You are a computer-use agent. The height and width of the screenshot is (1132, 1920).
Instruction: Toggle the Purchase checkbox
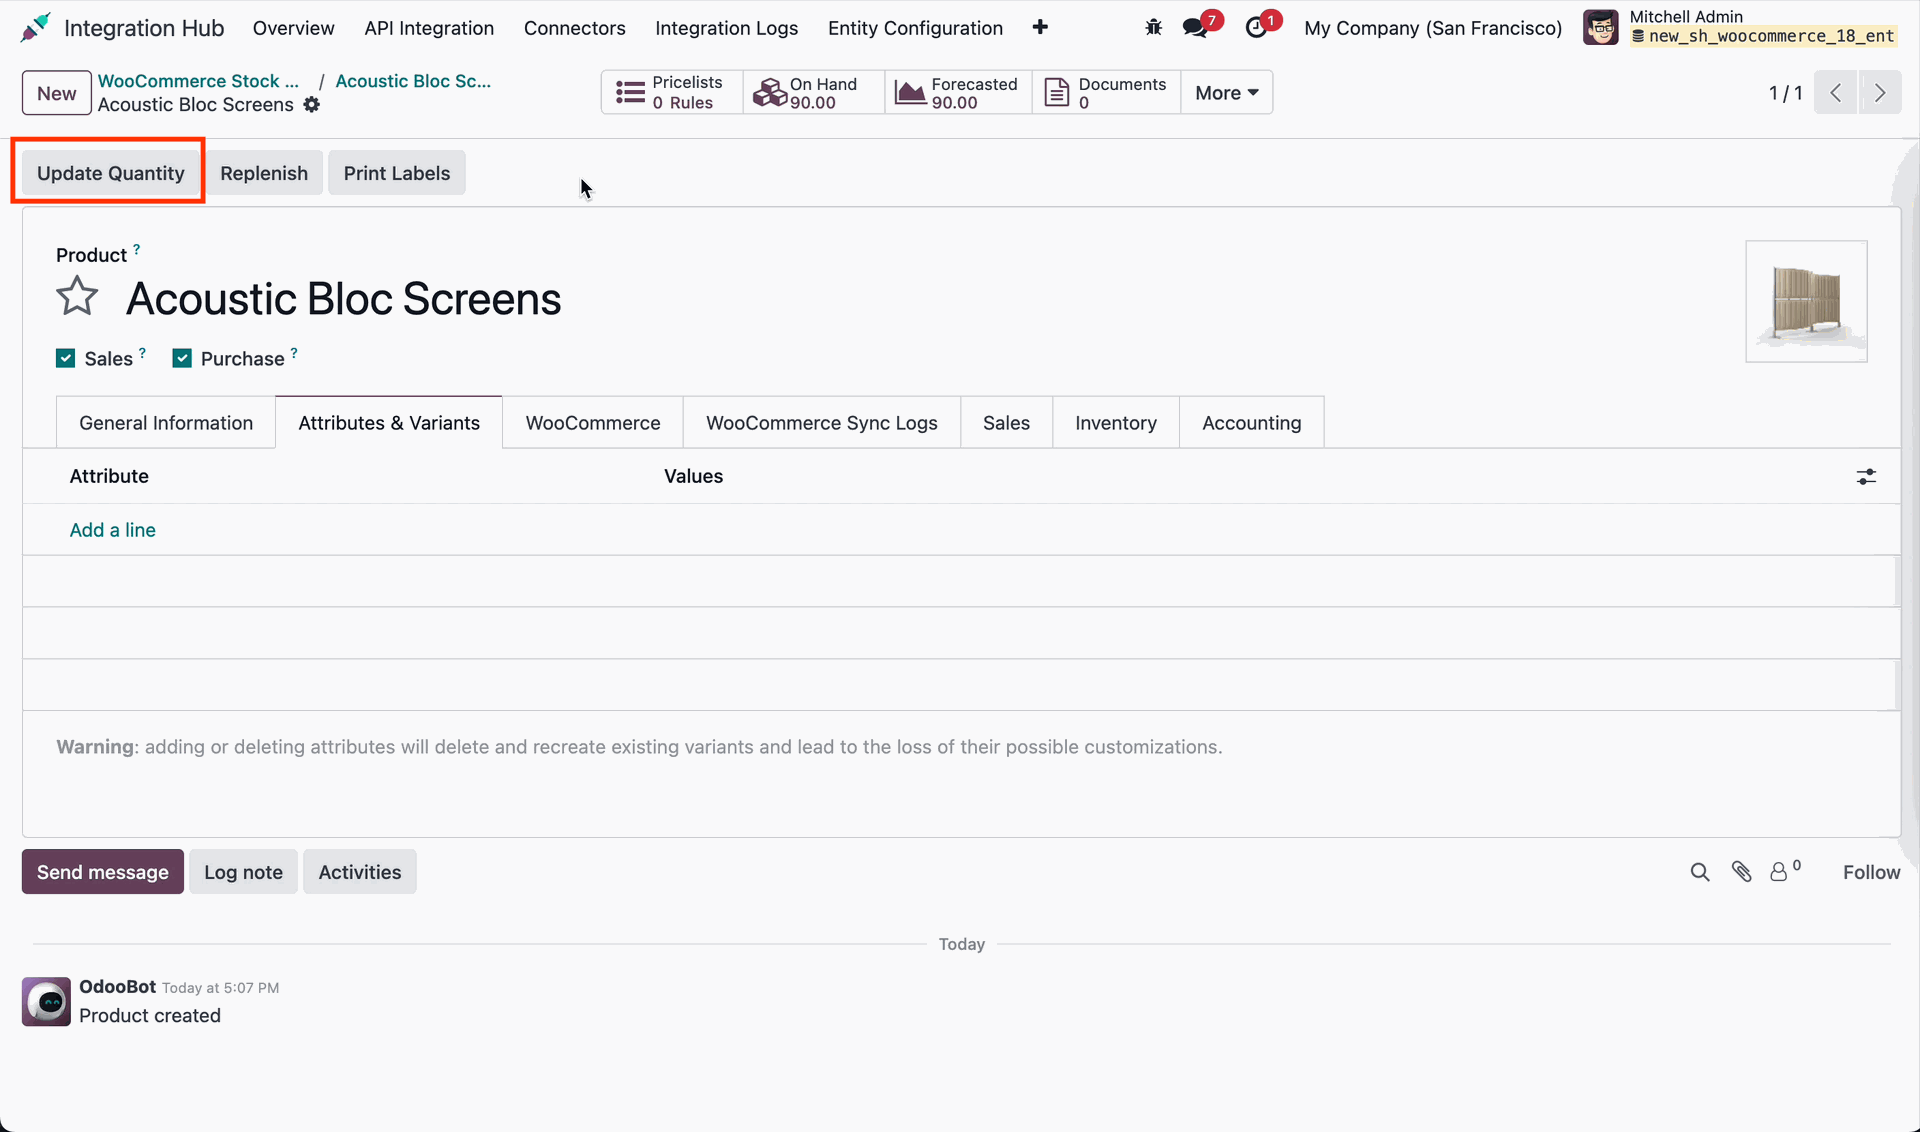tap(182, 358)
